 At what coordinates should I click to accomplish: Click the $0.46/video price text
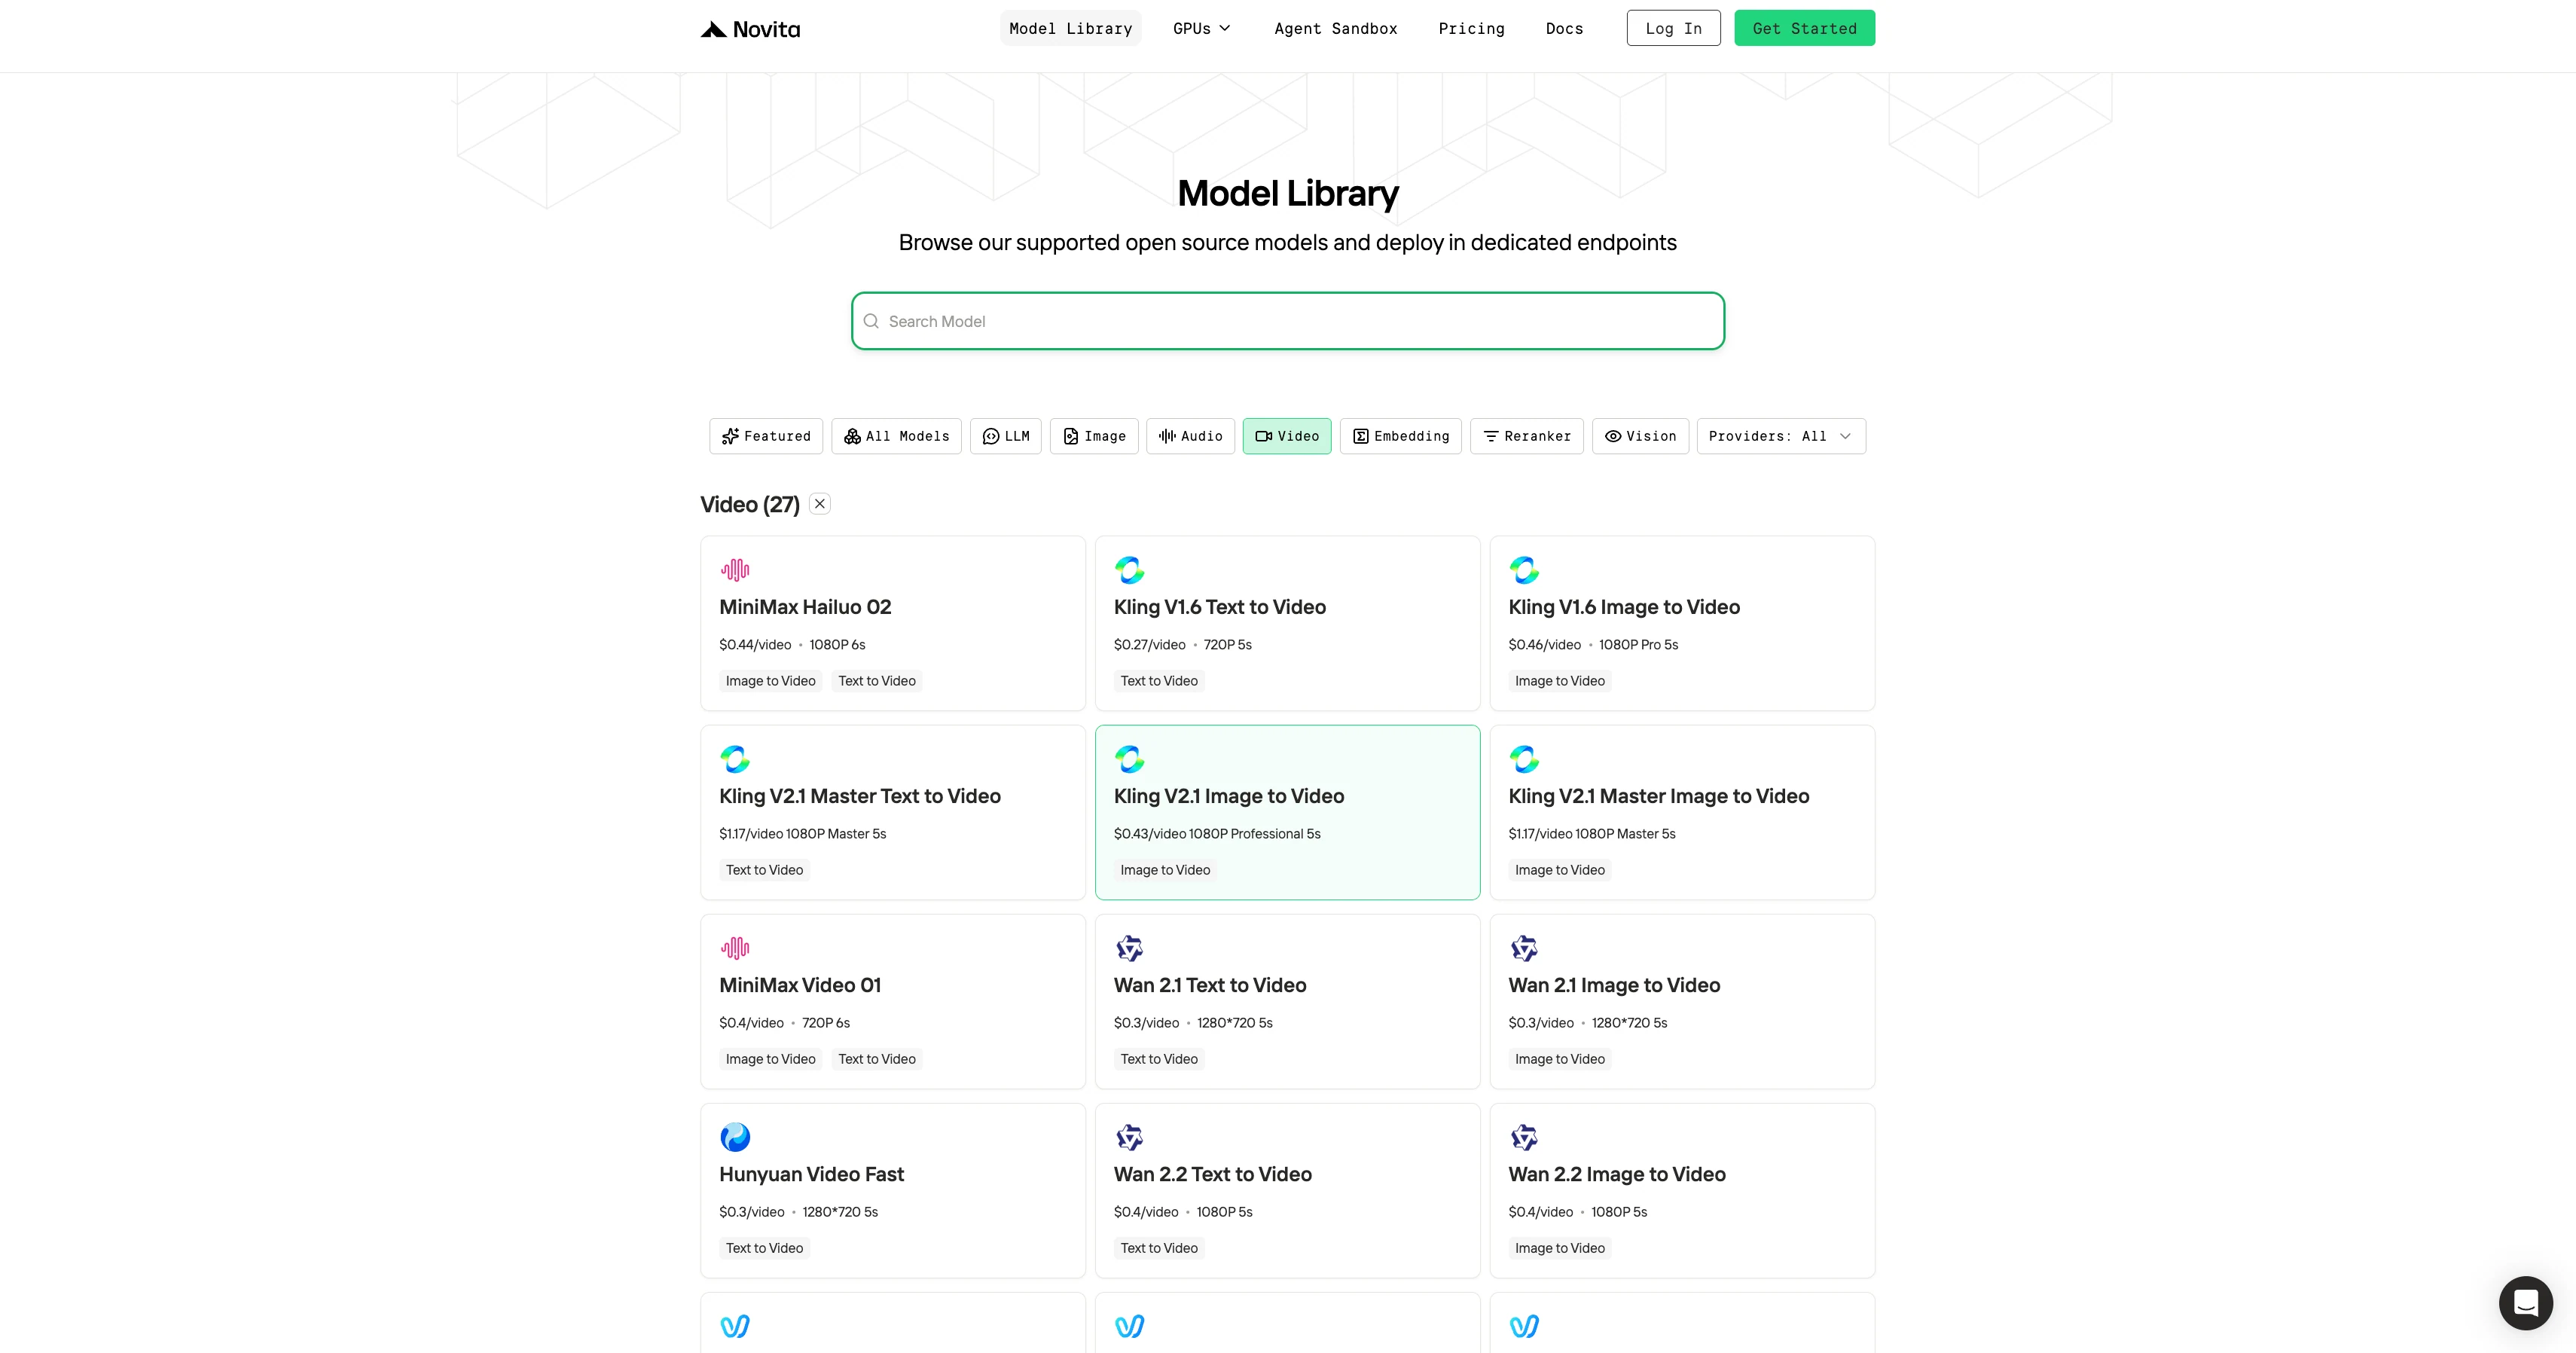(1544, 645)
